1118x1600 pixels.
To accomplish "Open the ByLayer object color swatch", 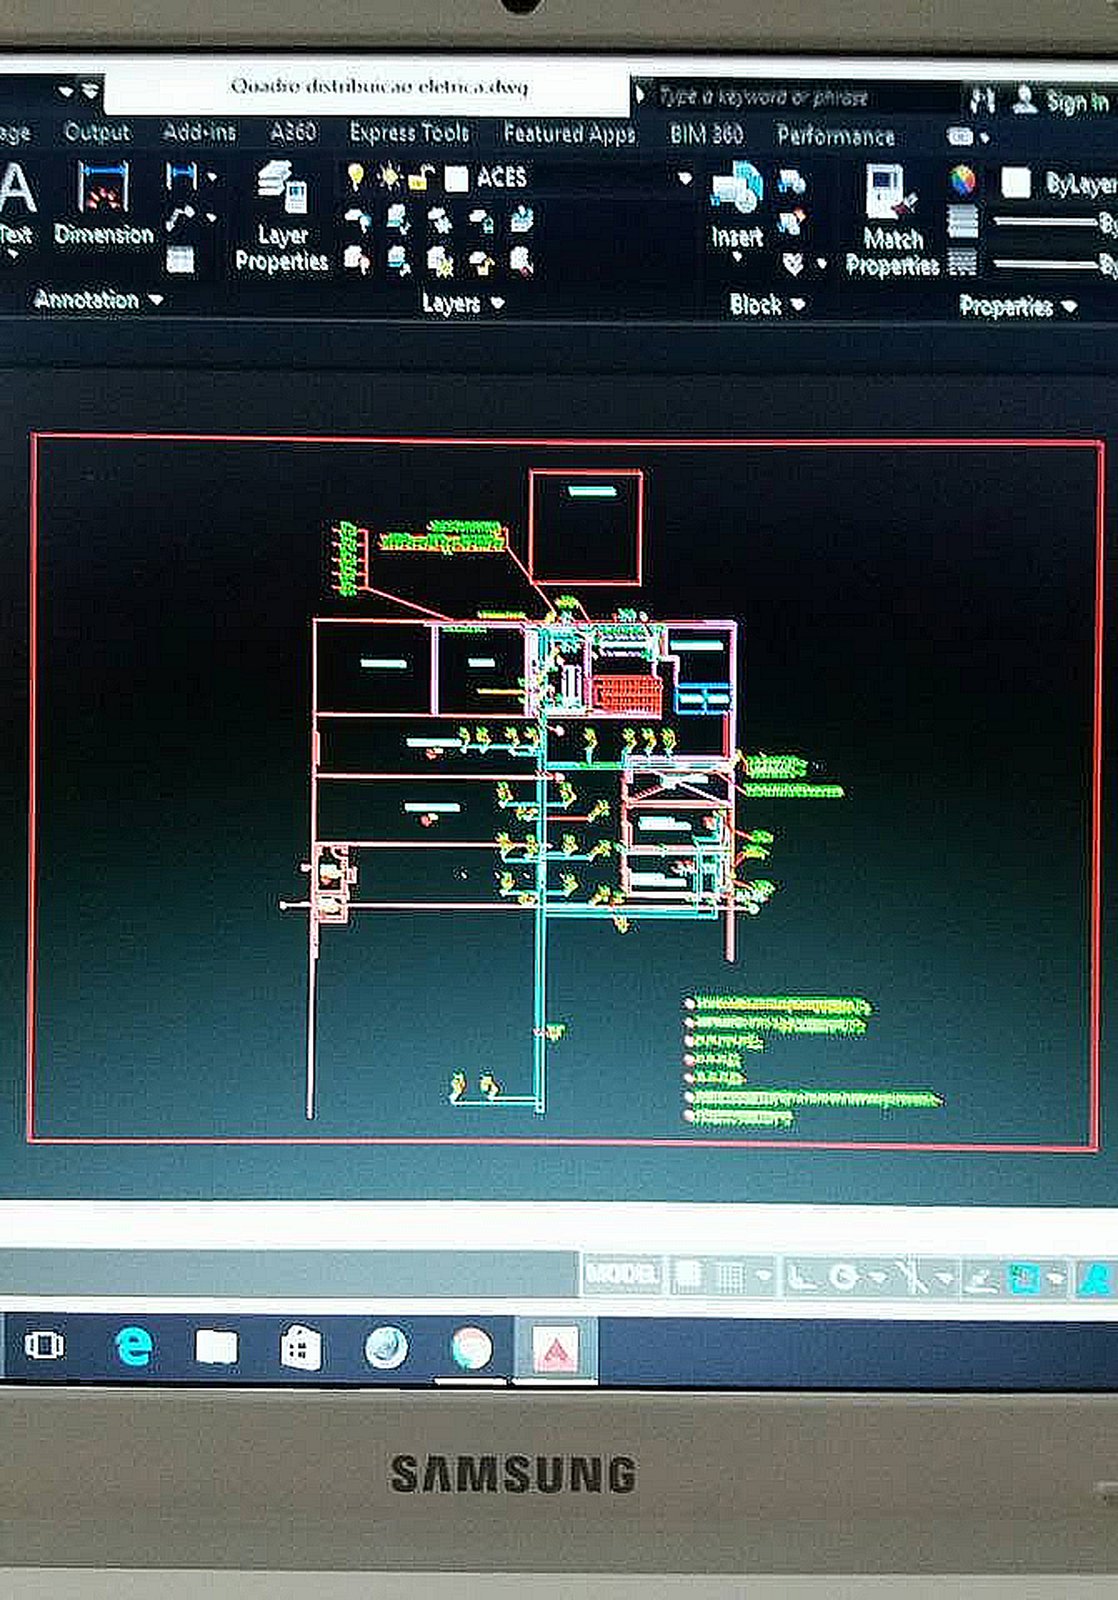I will (1015, 183).
